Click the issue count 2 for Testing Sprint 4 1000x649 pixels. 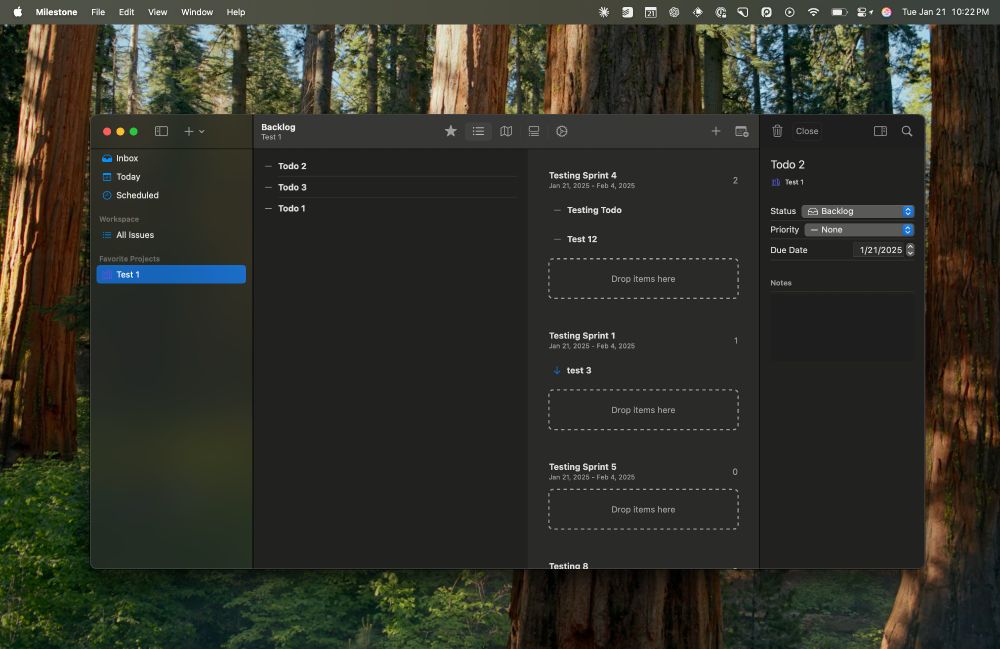pos(735,180)
